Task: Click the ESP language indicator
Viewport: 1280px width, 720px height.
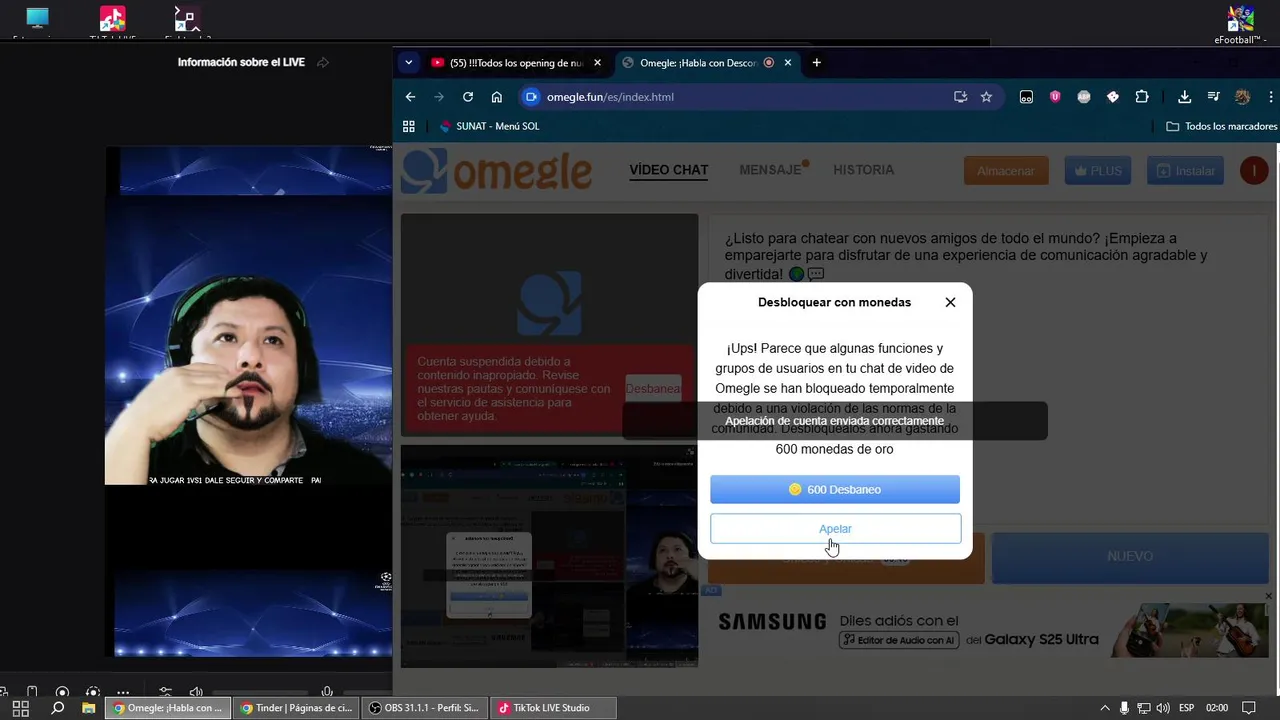Action: [x=1187, y=708]
